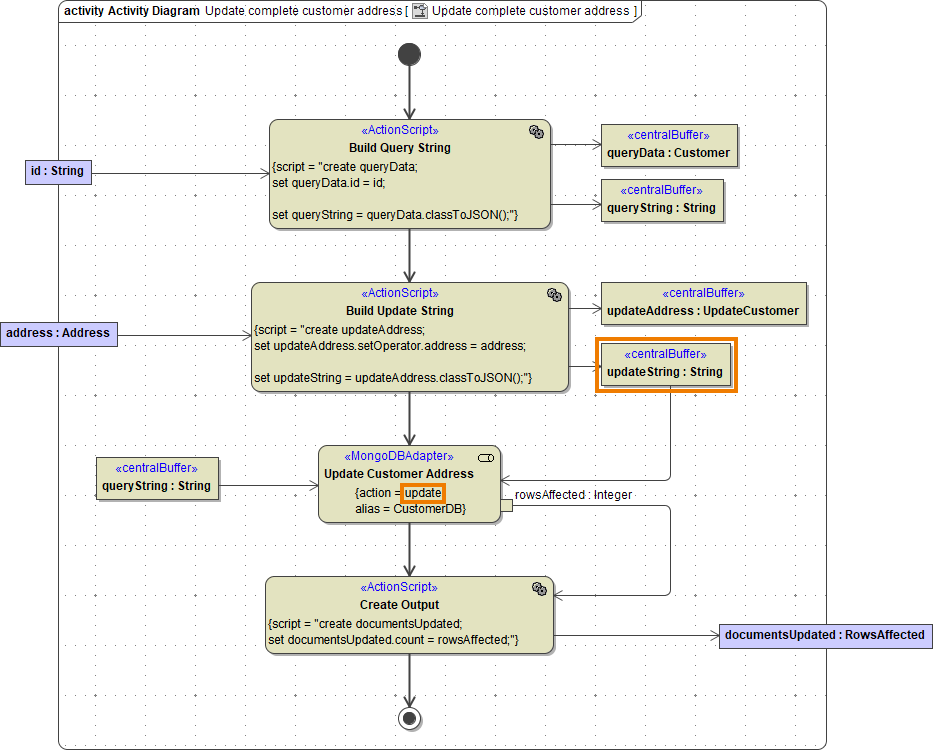933x750 pixels.
Task: Select the updateAddress UpdateCustomer central buffer
Action: 703,303
